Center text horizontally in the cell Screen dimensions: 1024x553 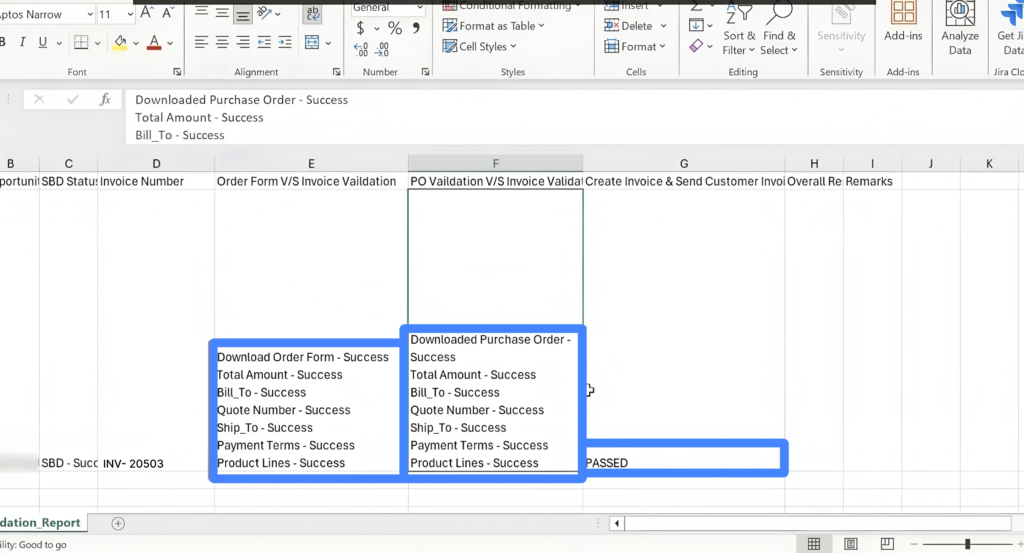tap(222, 43)
